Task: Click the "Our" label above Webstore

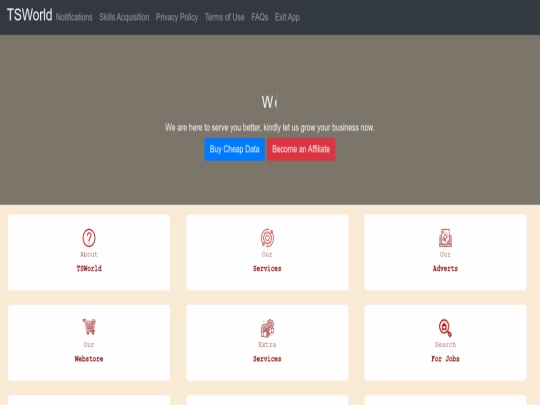Action: click(x=89, y=345)
